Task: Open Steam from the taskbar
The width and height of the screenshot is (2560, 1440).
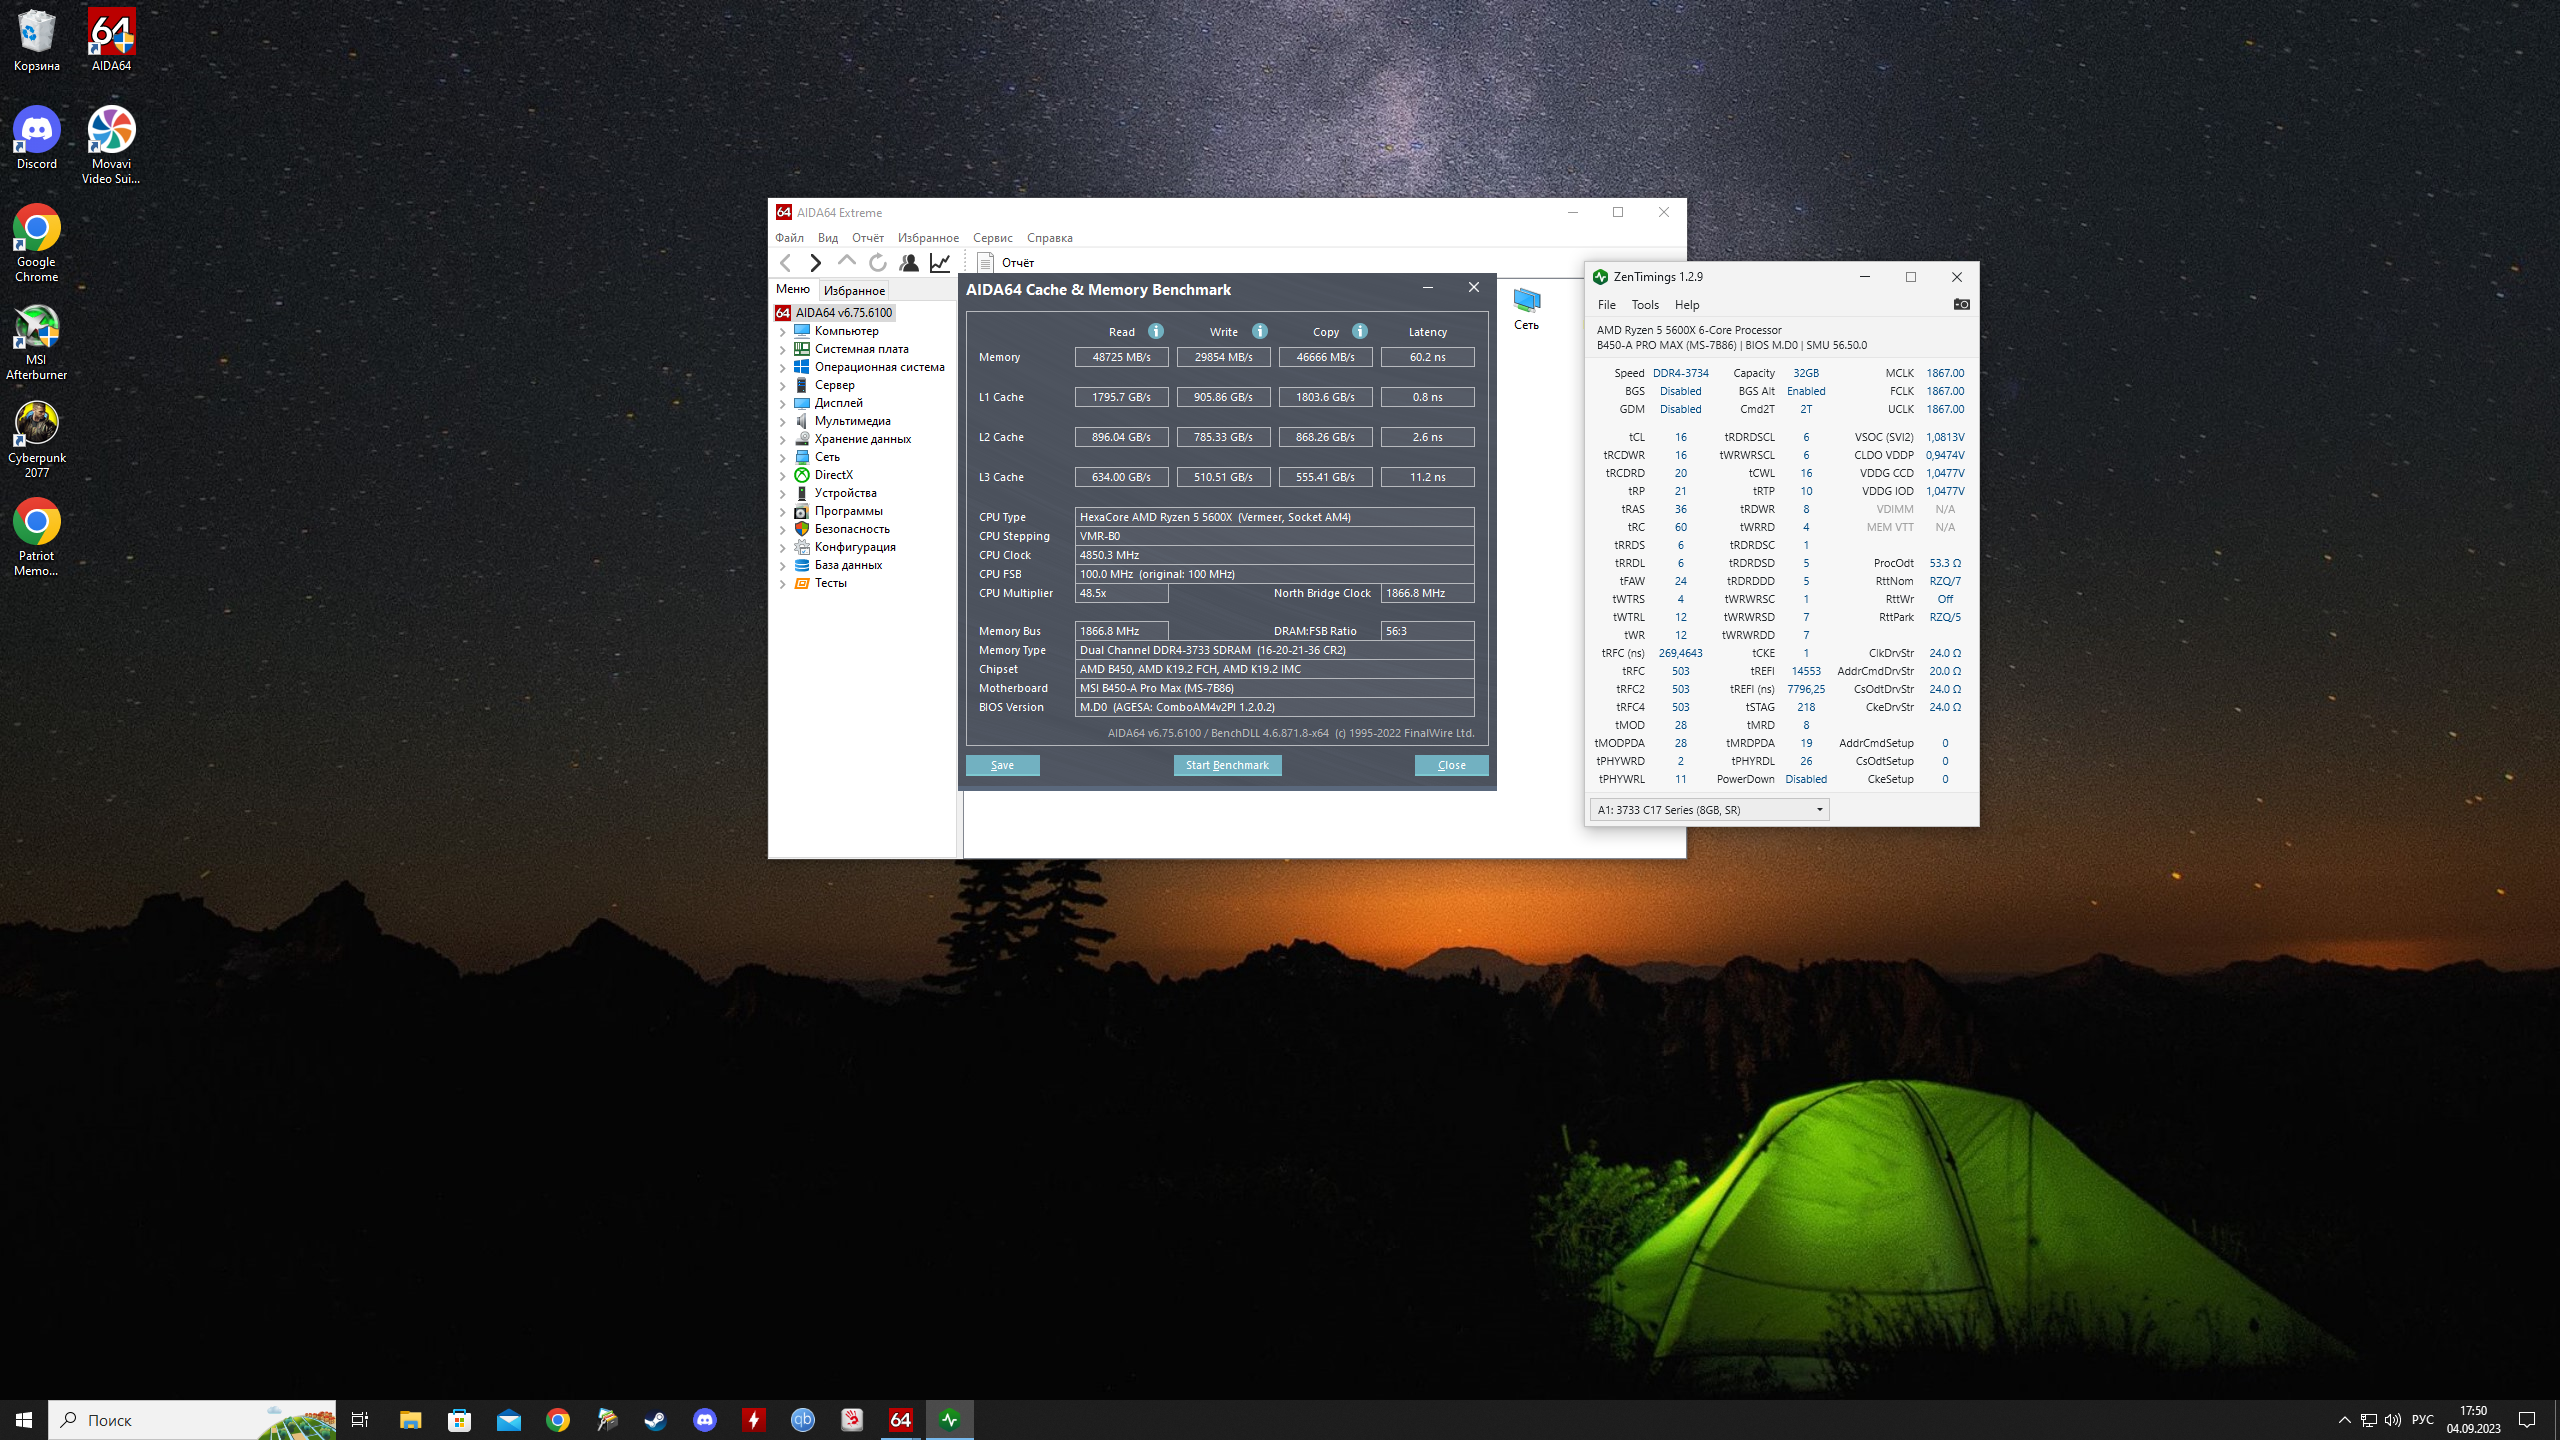Action: point(655,1419)
